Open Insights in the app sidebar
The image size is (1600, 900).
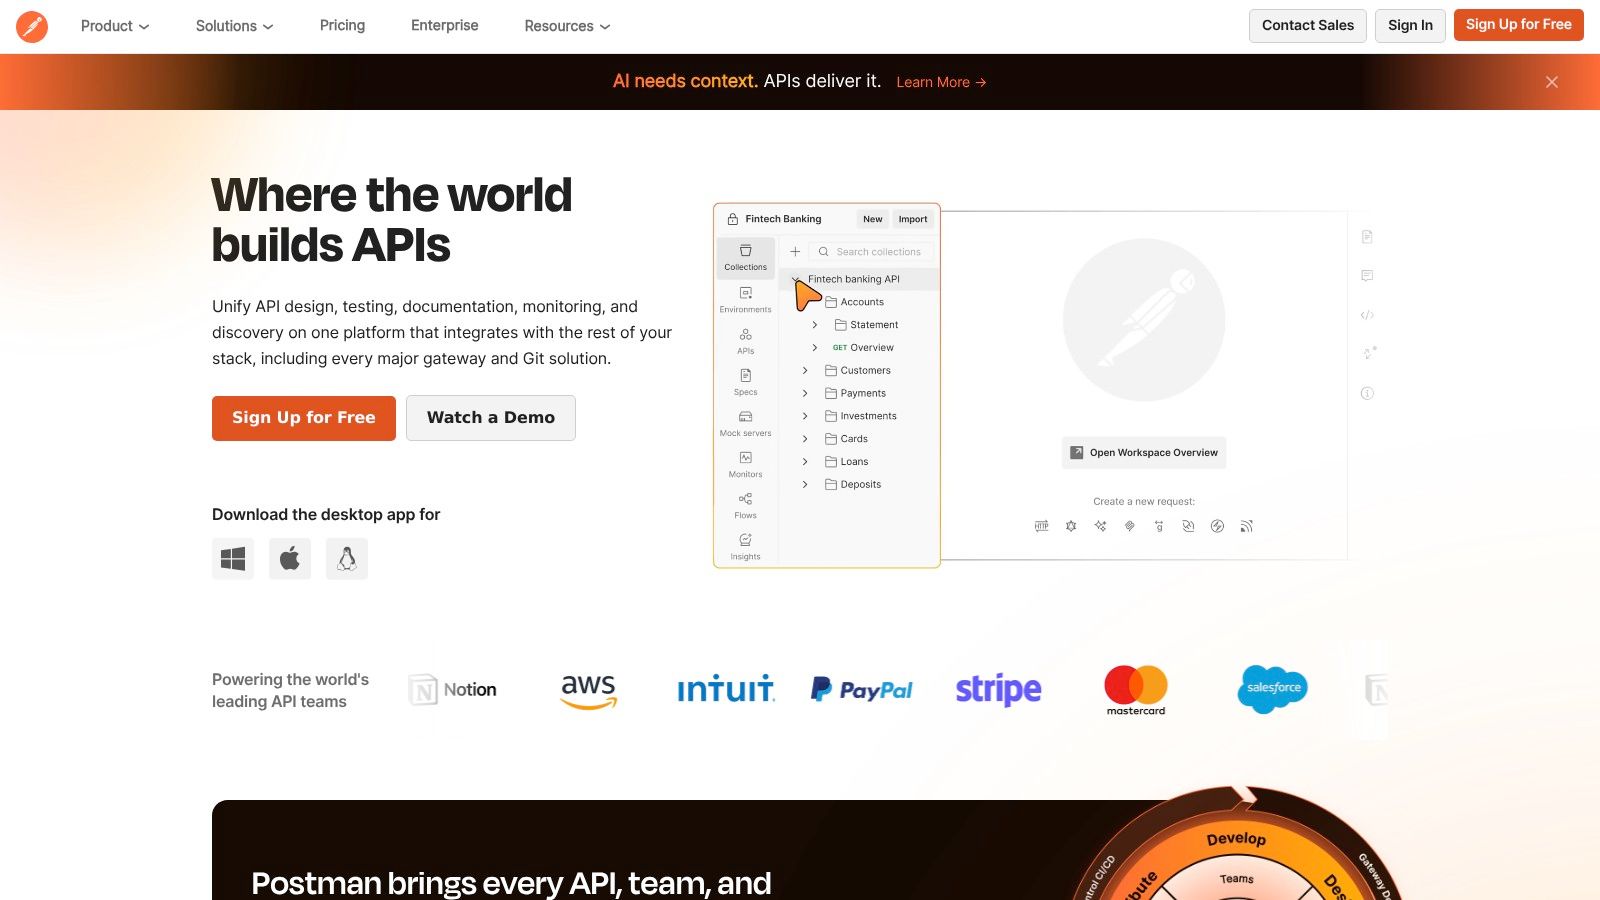click(x=746, y=546)
